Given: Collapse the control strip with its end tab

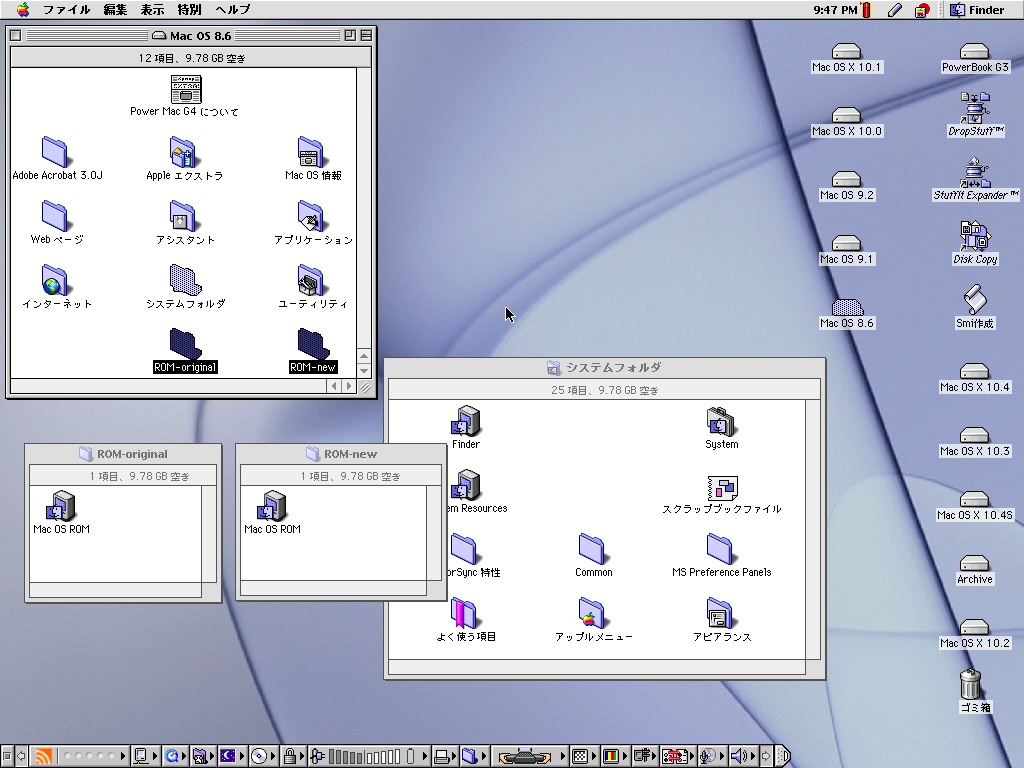Looking at the screenshot, I should 782,756.
